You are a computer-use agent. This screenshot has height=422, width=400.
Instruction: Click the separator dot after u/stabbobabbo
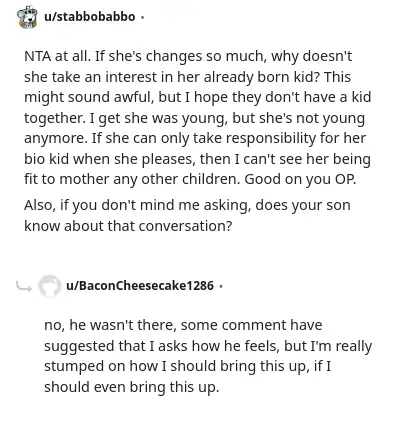point(143,17)
